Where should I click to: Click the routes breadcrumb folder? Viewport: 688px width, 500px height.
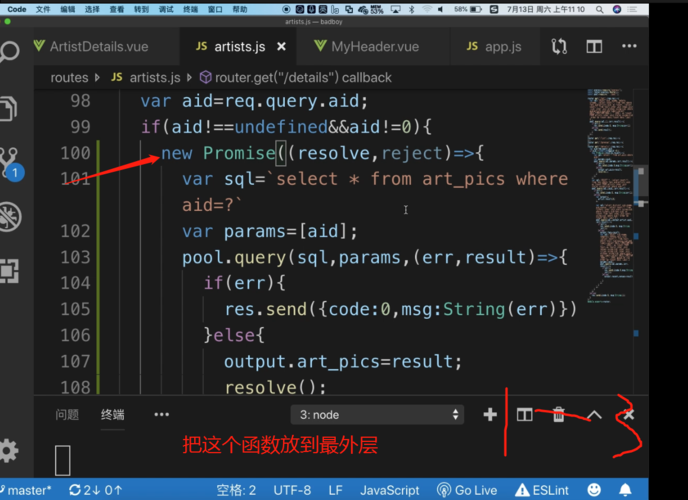(x=69, y=78)
